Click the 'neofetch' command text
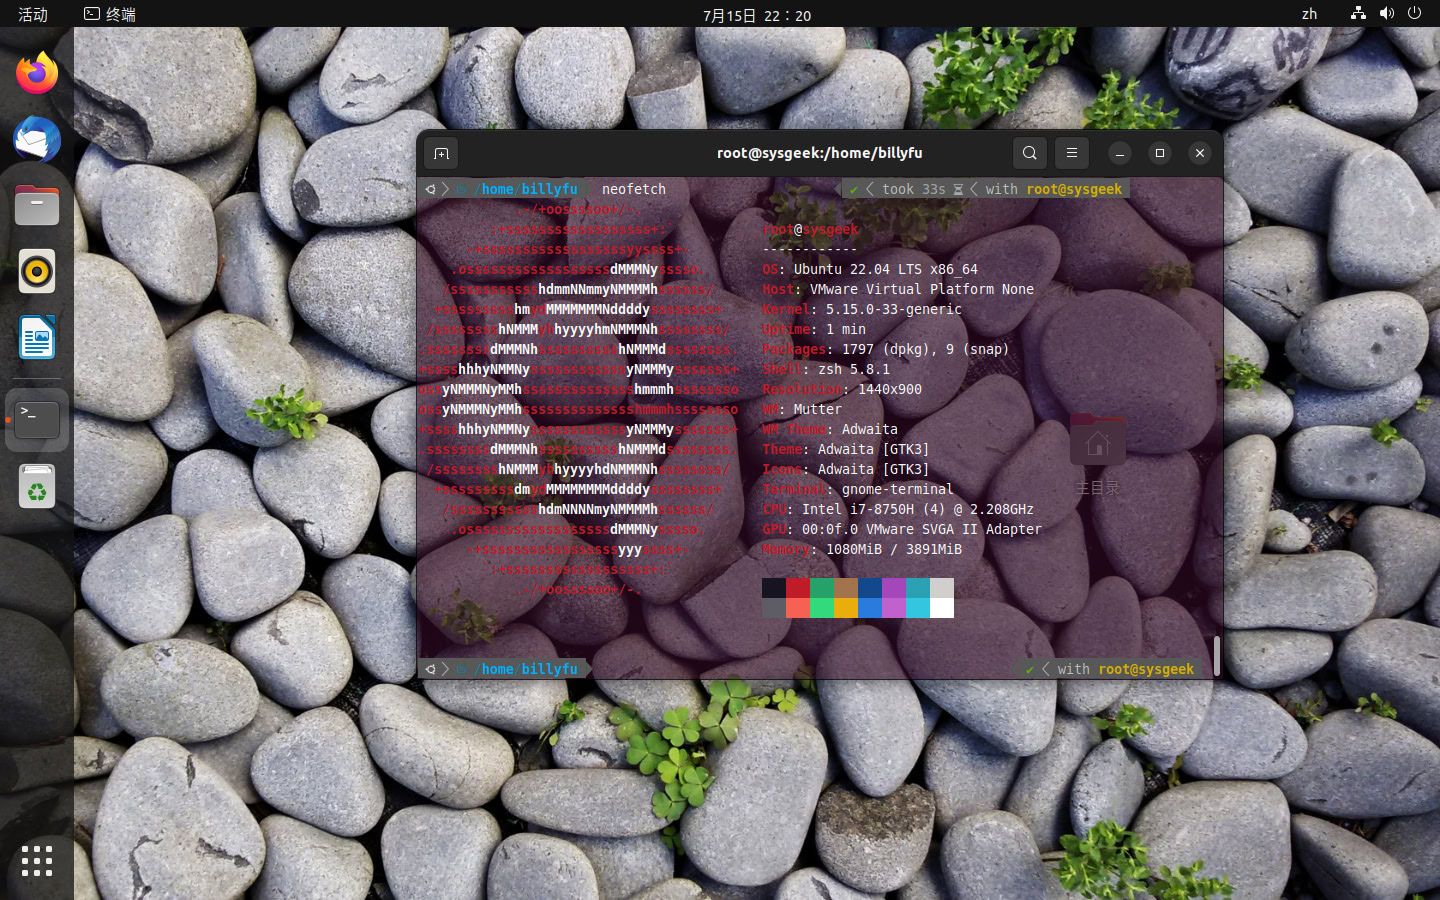 [634, 189]
